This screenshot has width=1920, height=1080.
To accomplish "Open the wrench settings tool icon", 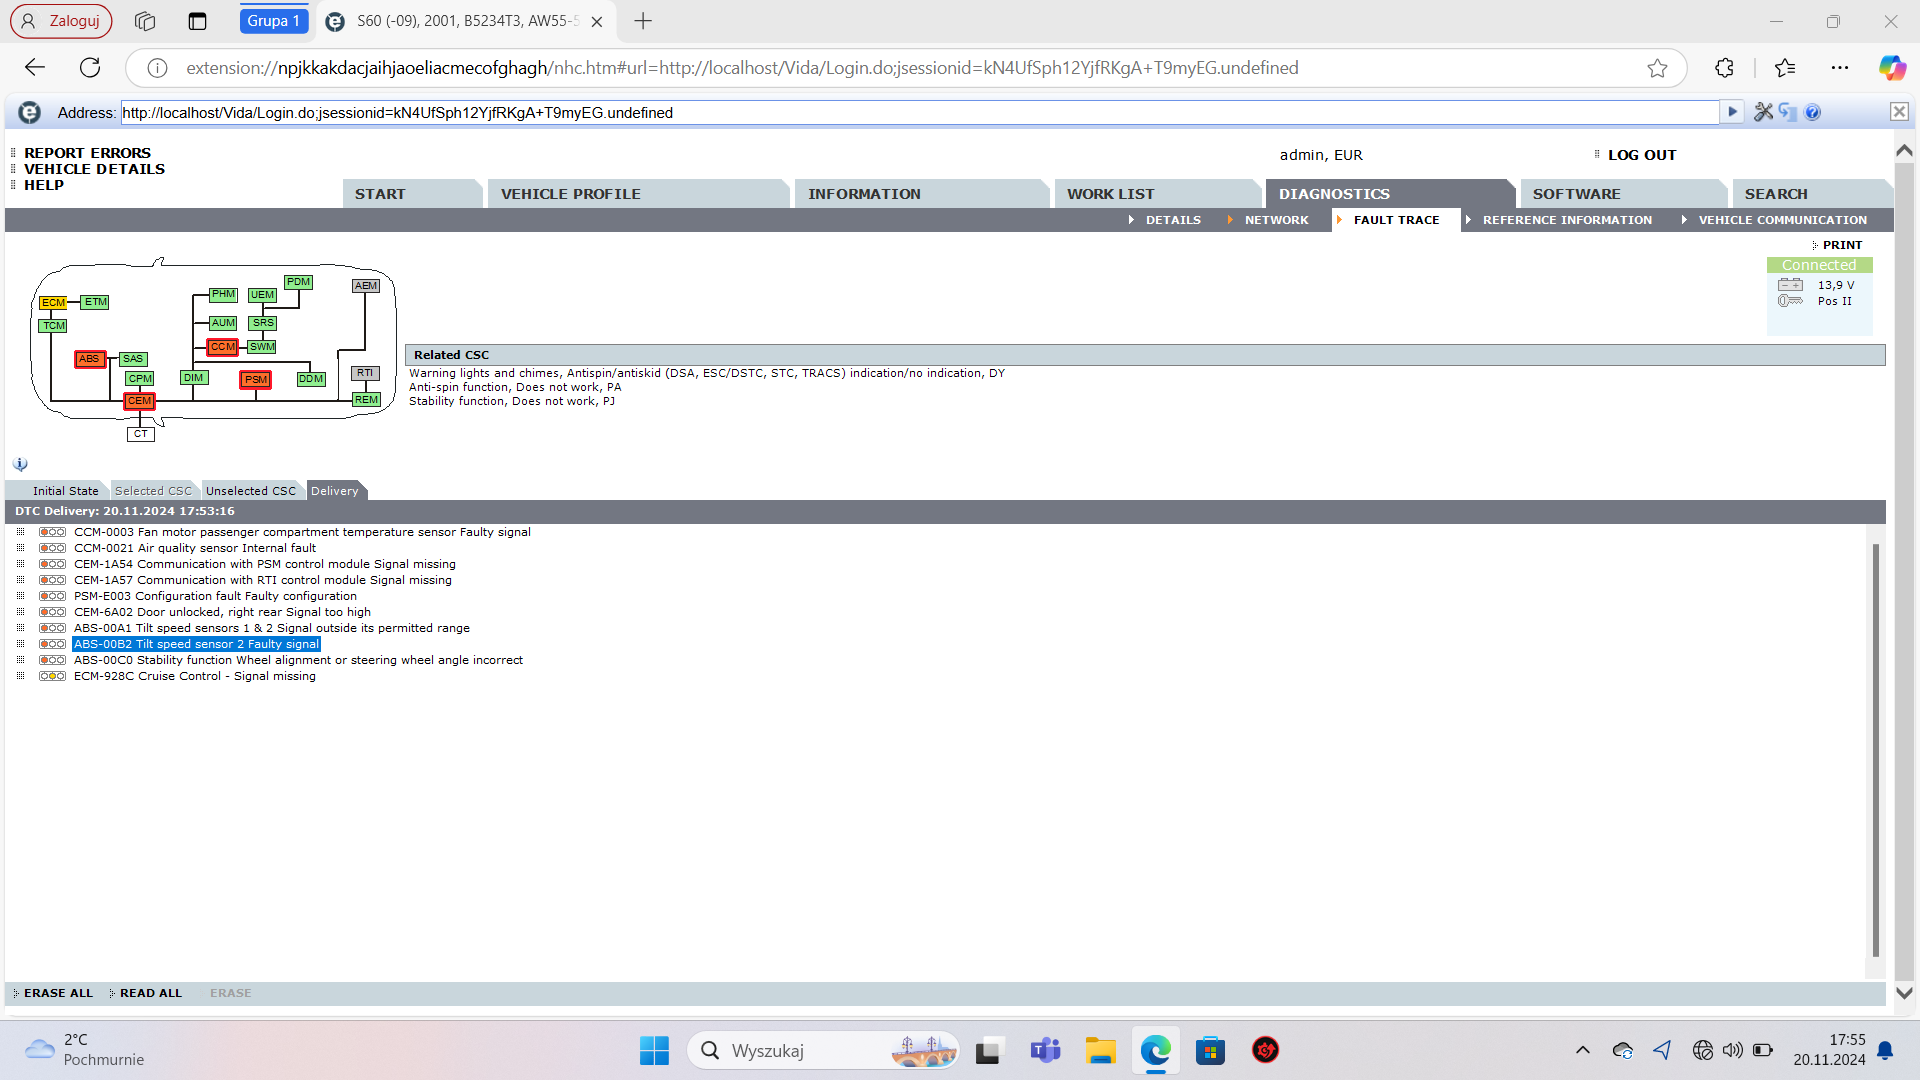I will [x=1763, y=112].
